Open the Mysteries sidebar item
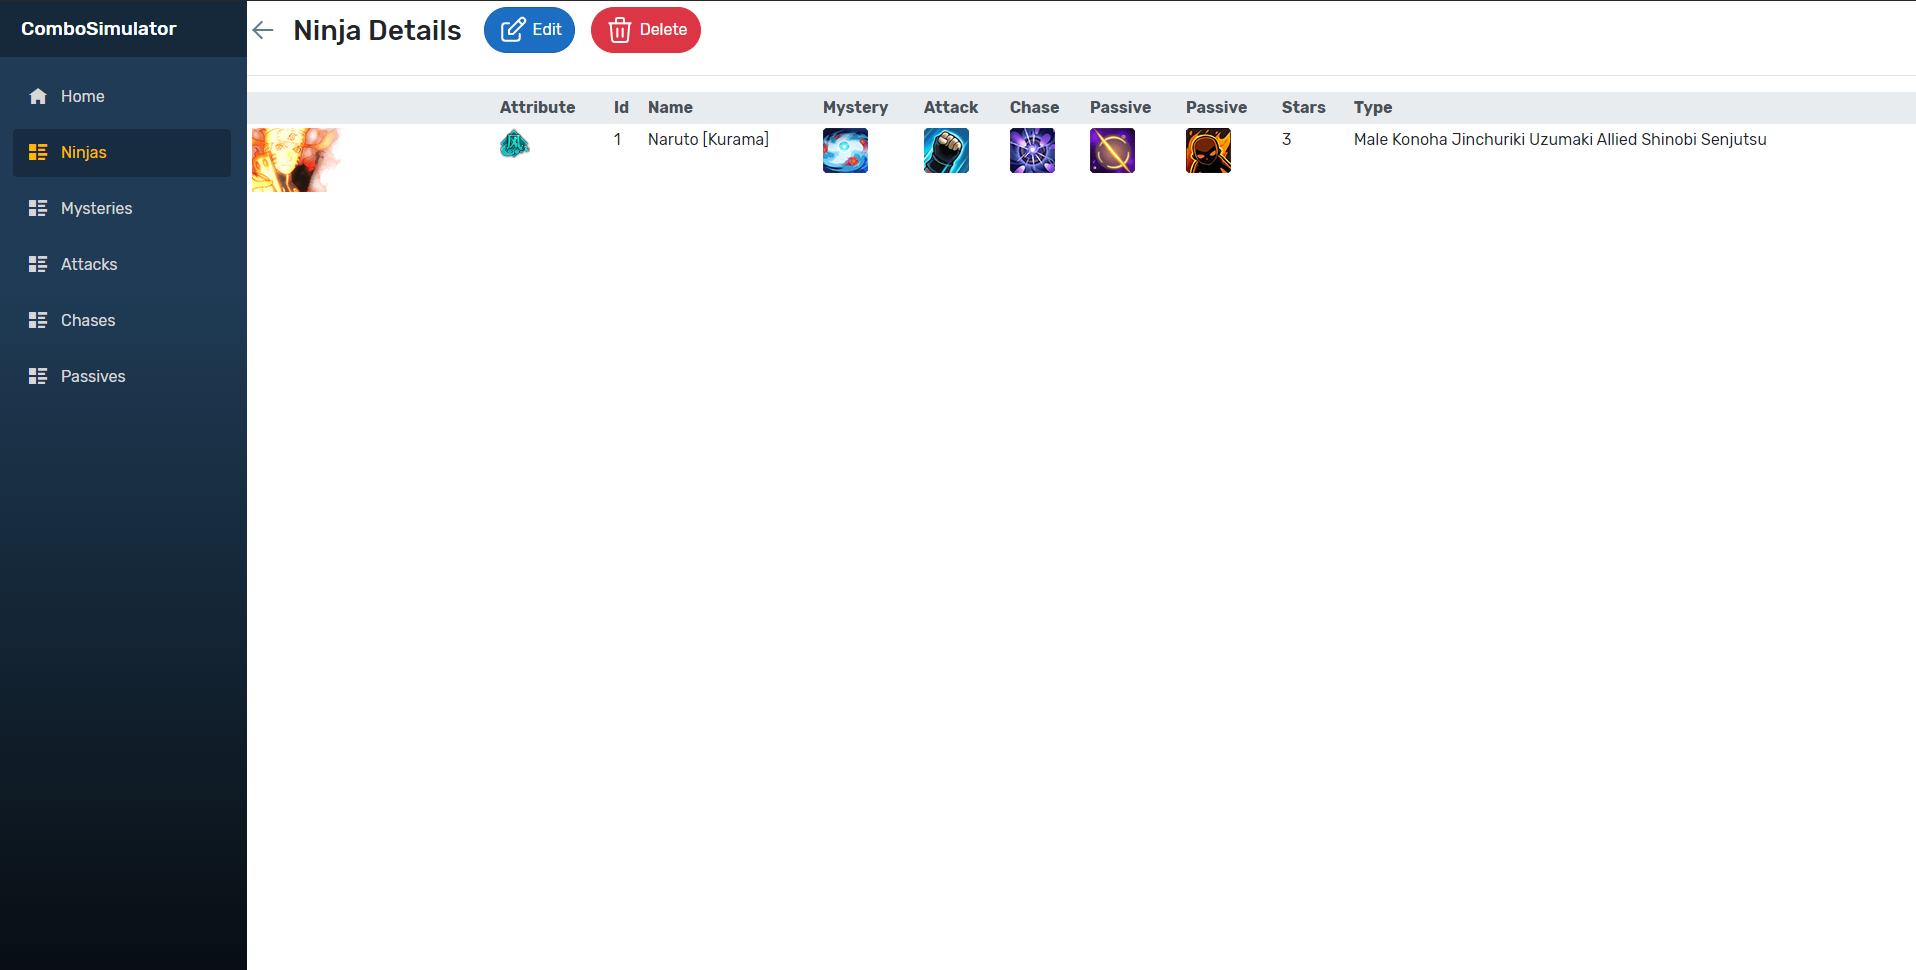The image size is (1916, 970). tap(122, 208)
